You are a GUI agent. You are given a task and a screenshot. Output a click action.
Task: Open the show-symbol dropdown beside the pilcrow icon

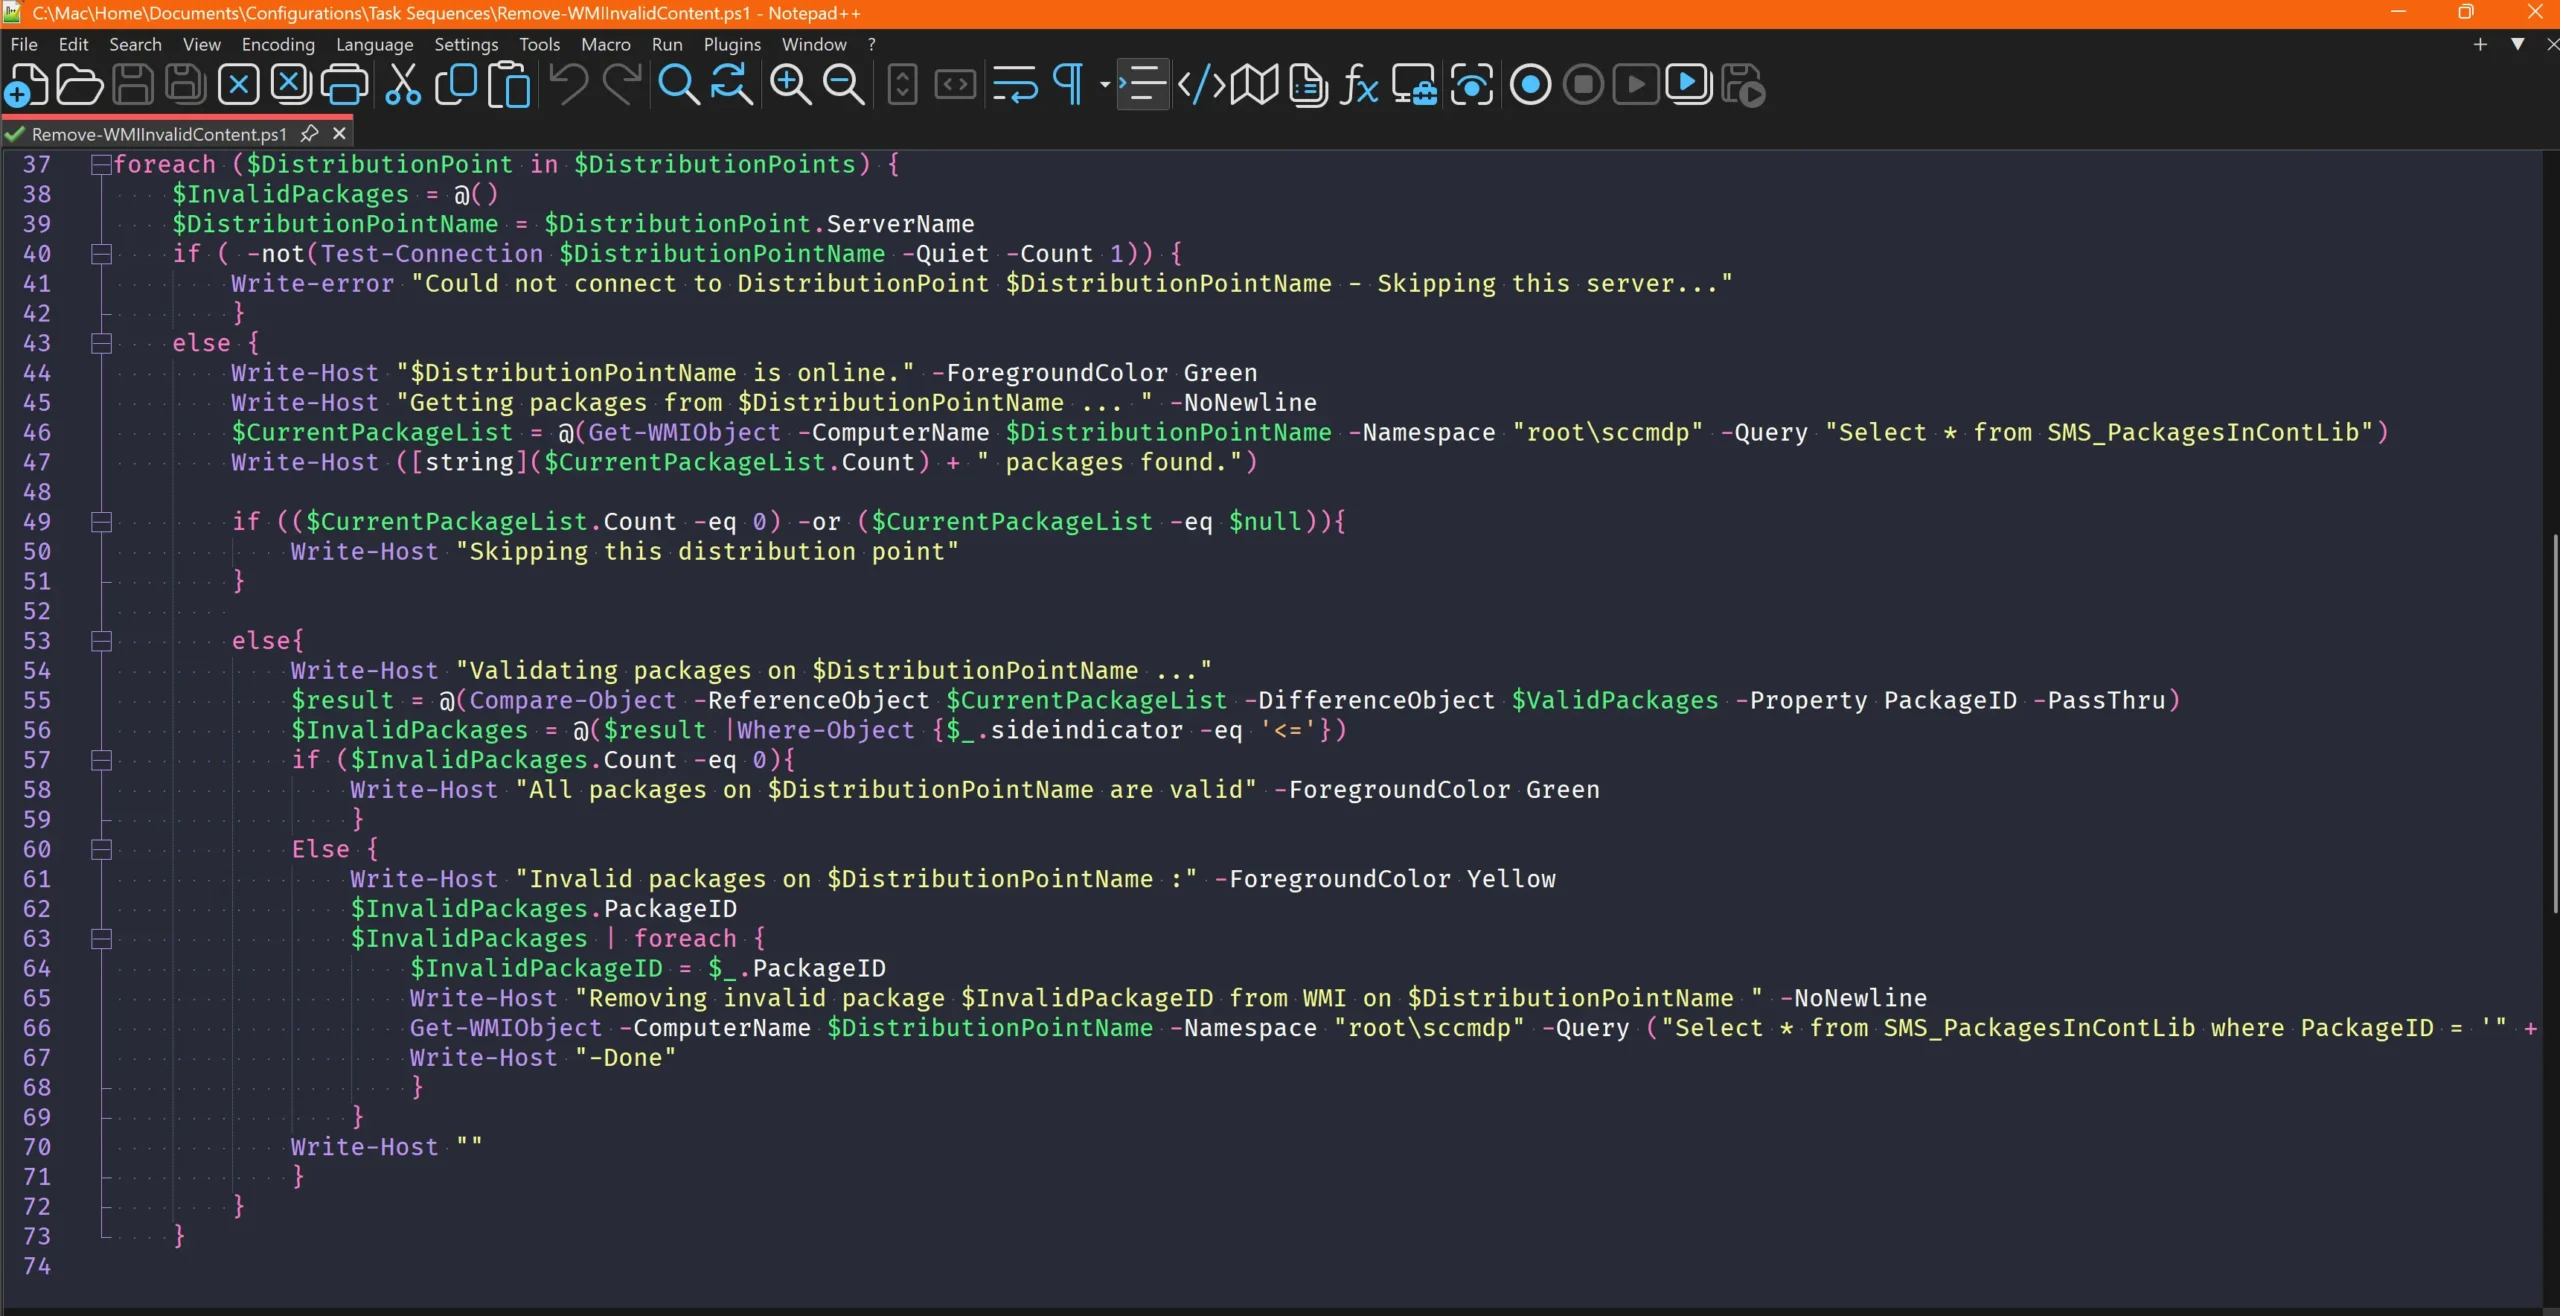coord(1104,85)
